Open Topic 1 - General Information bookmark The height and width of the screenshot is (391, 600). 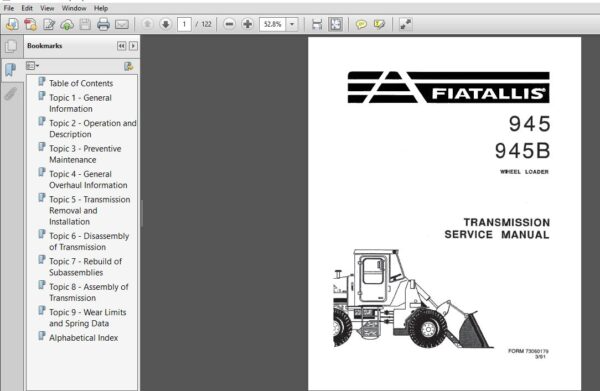tap(80, 103)
